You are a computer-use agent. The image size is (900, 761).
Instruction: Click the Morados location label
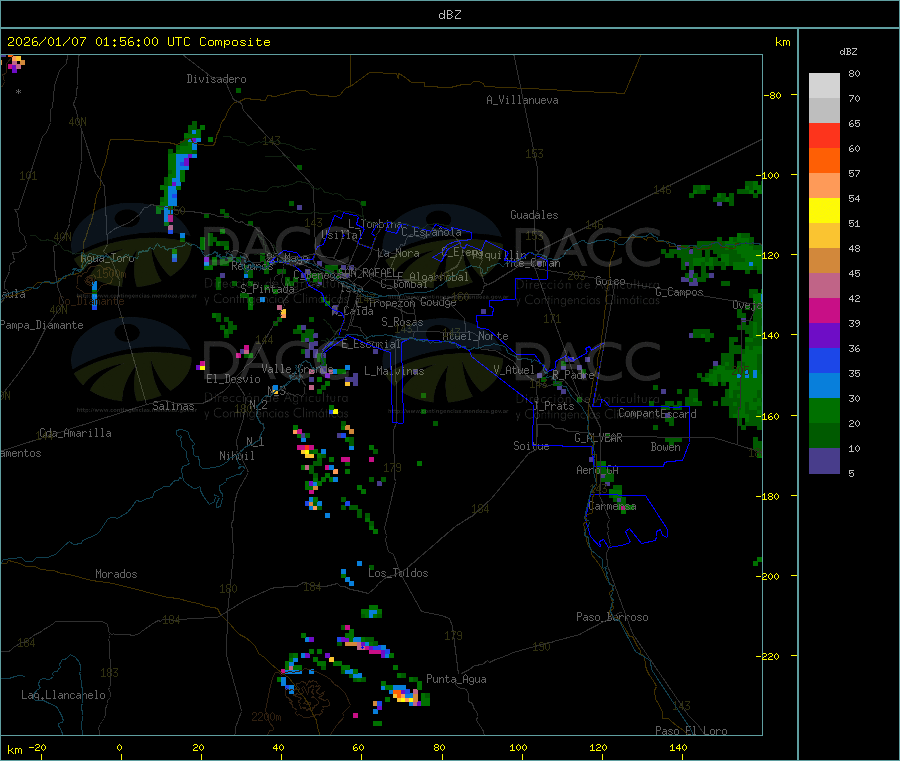pos(117,574)
